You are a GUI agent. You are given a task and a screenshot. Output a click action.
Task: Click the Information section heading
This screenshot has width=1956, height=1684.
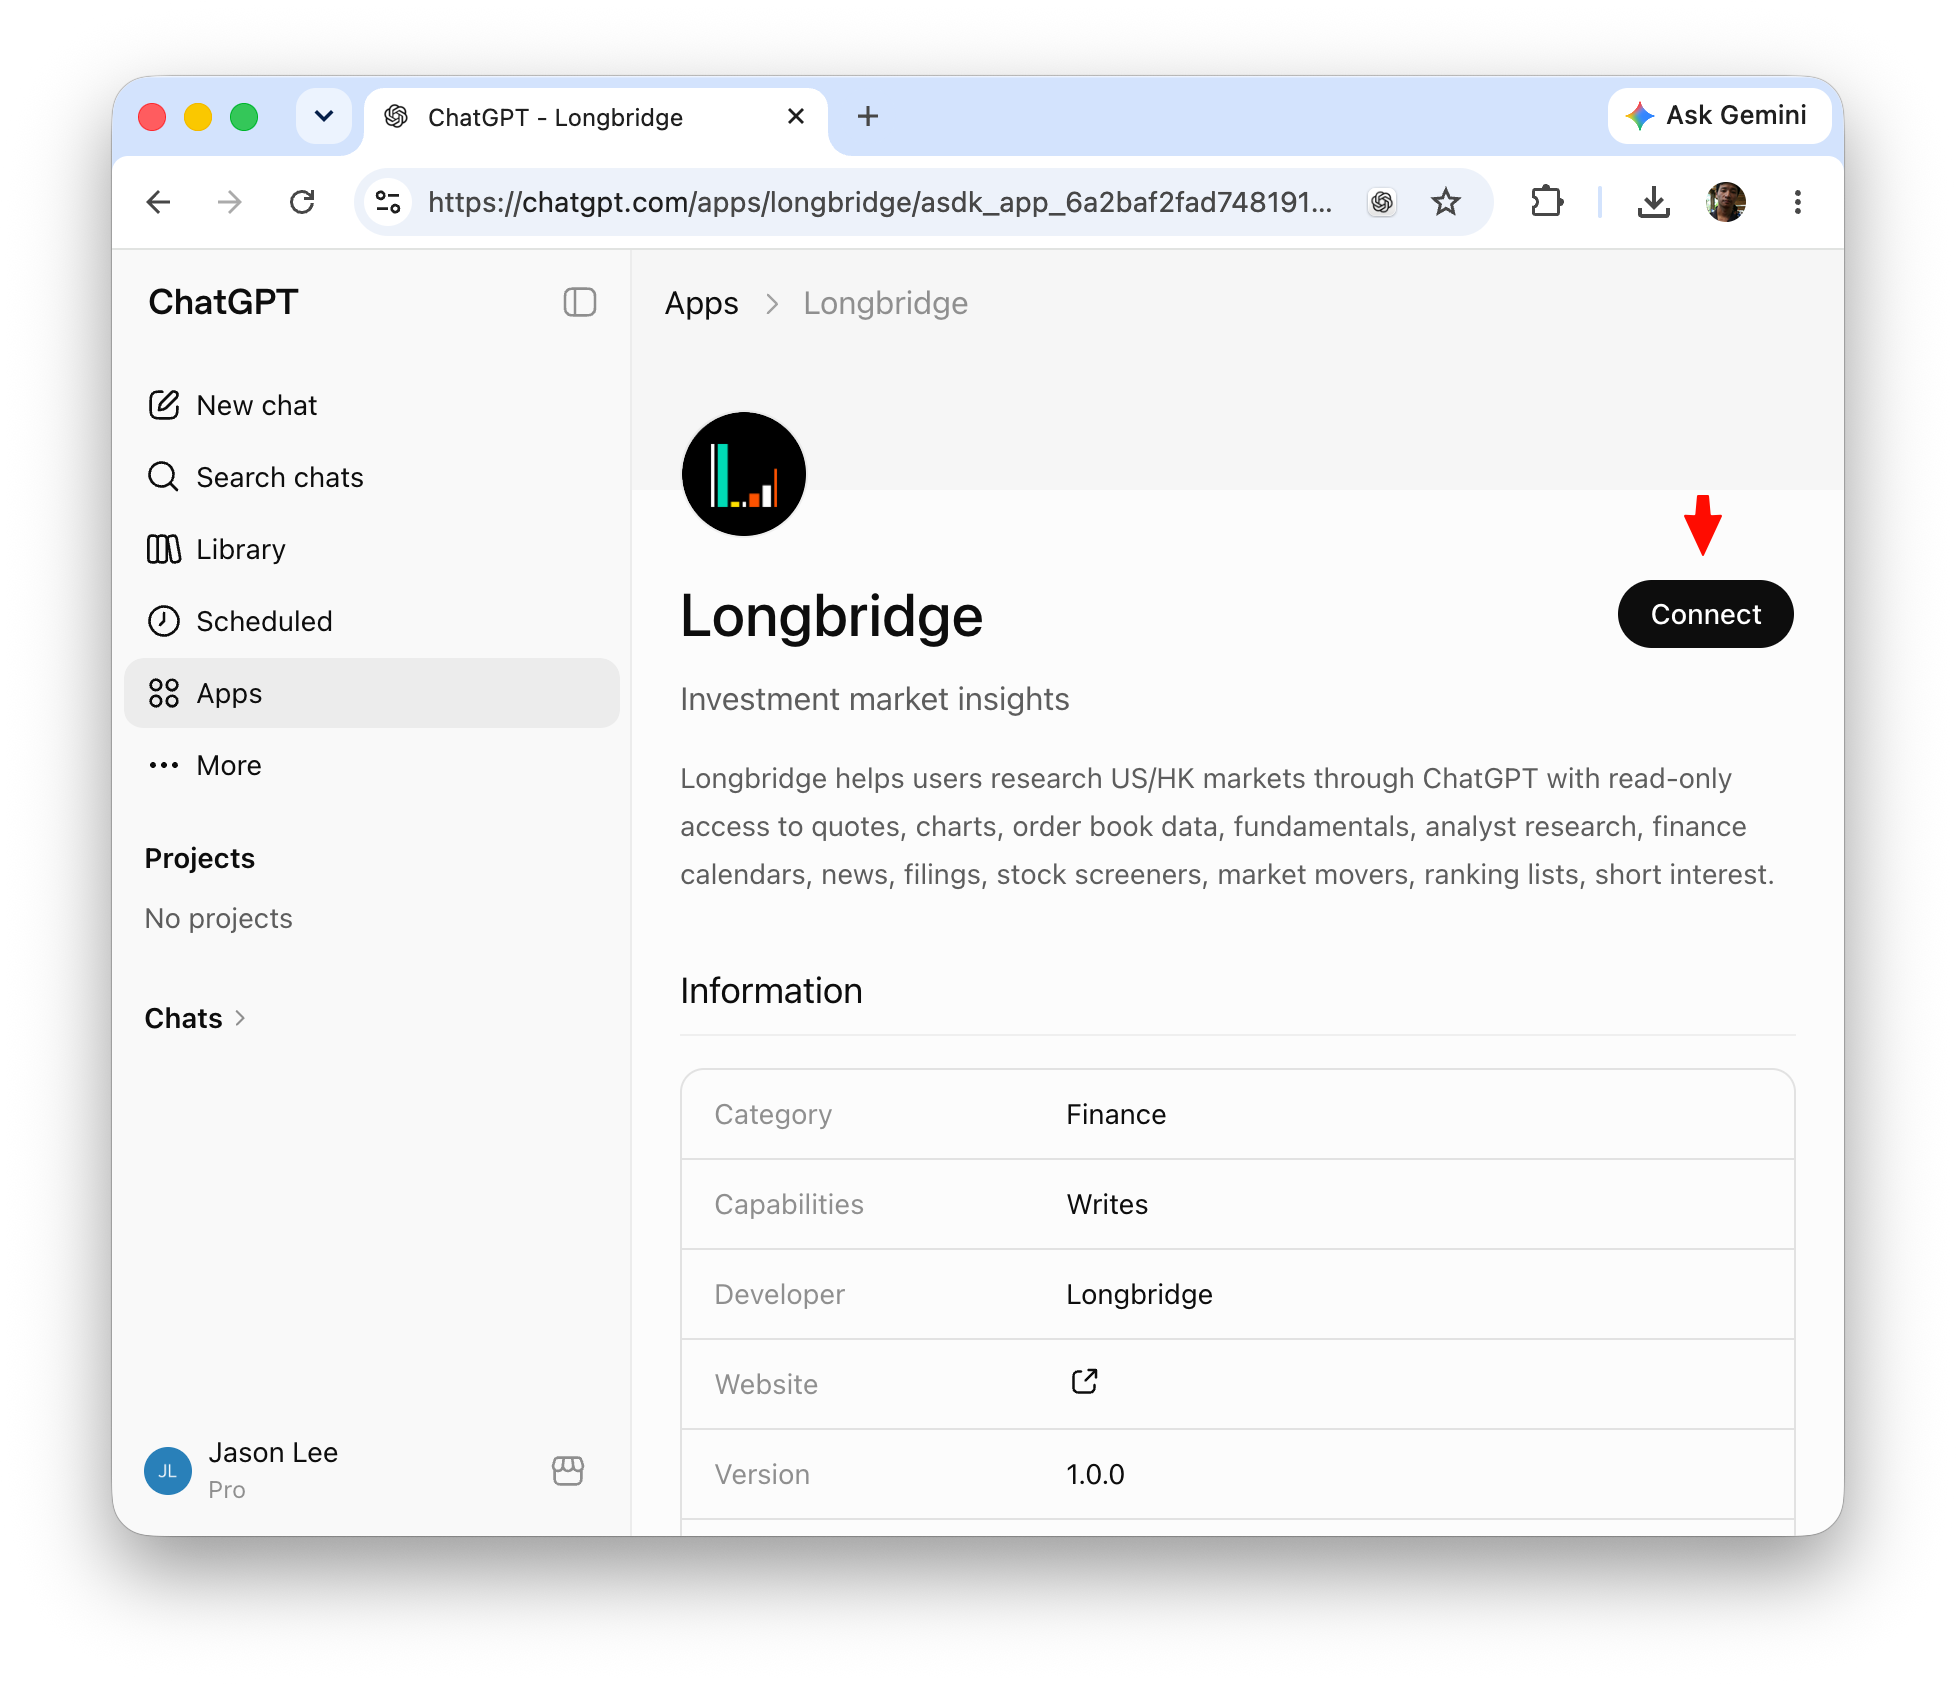771,990
